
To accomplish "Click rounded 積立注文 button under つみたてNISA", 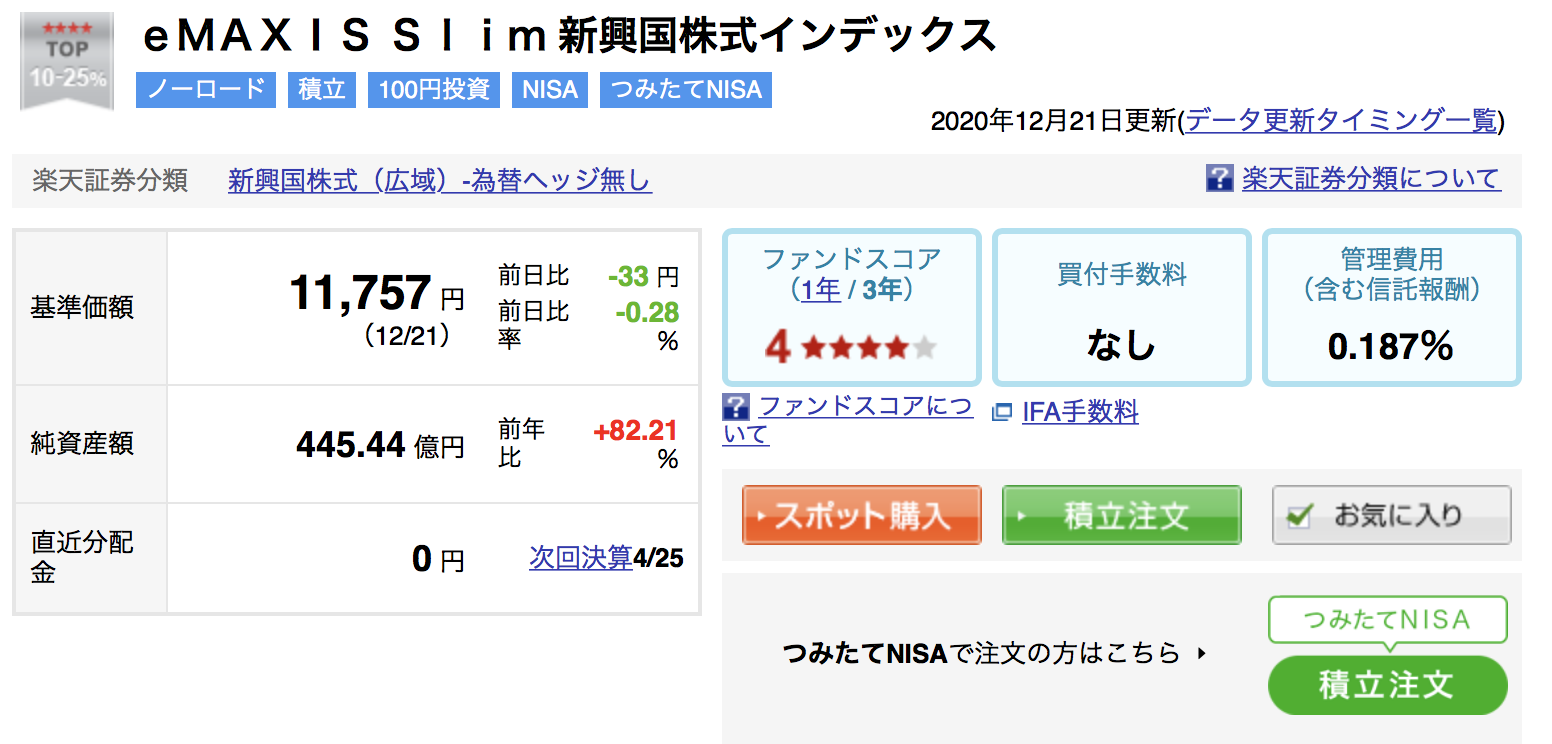I will click(1387, 685).
